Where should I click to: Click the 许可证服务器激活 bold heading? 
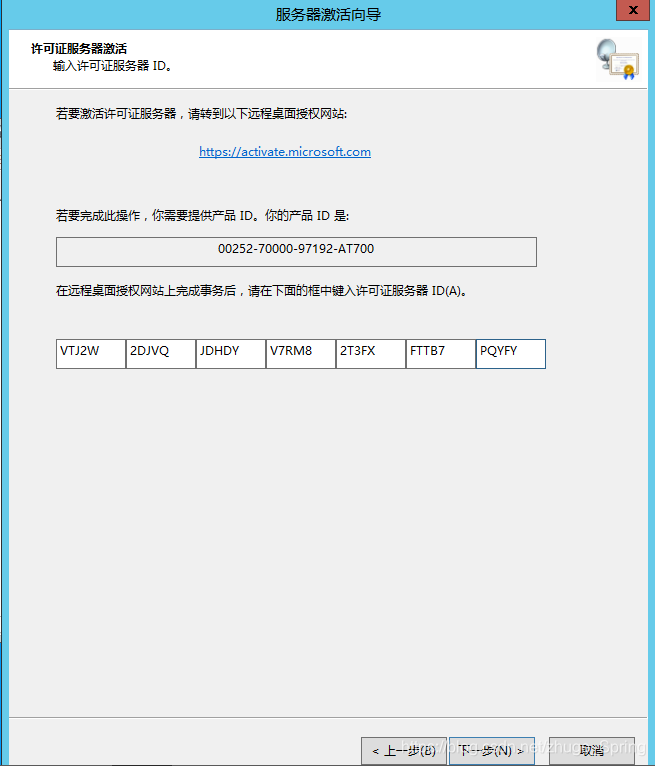(x=79, y=48)
